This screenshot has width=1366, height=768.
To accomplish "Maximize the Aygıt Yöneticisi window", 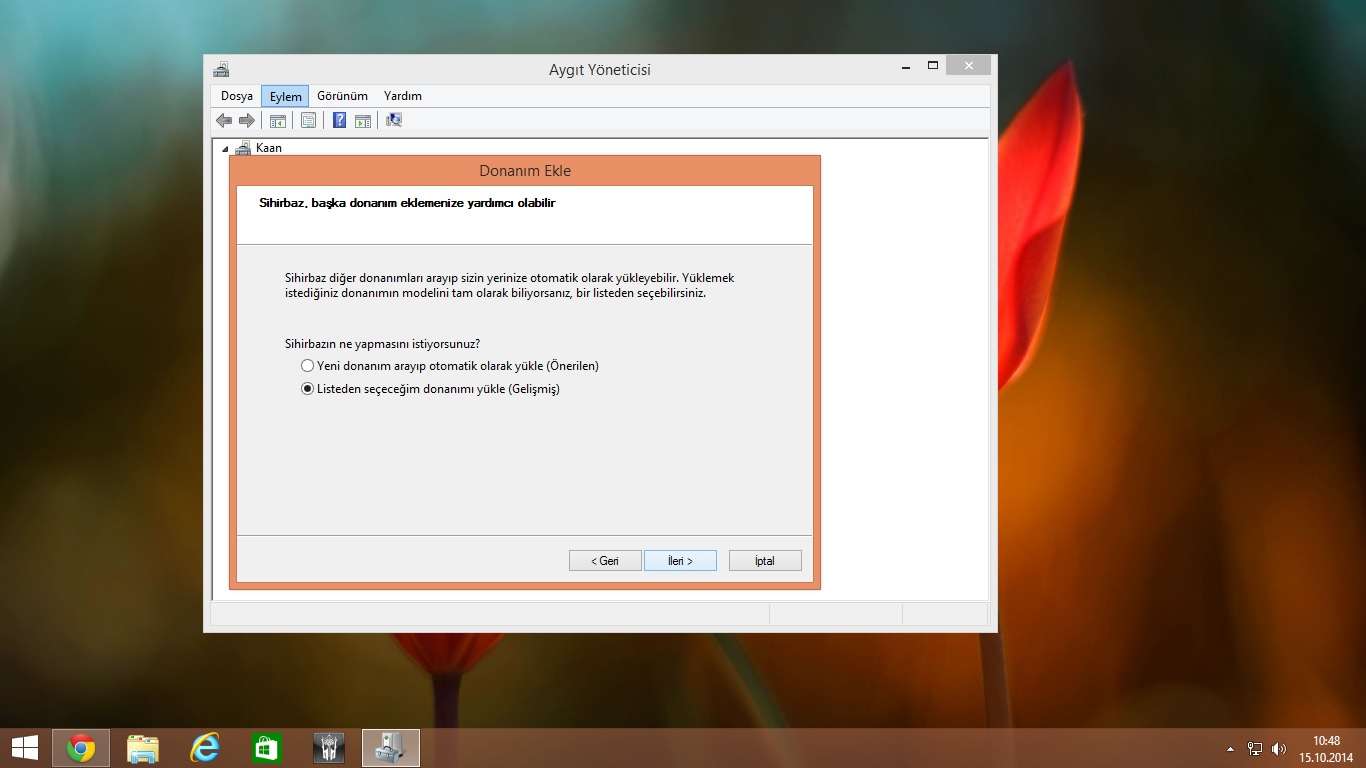I will coord(932,66).
